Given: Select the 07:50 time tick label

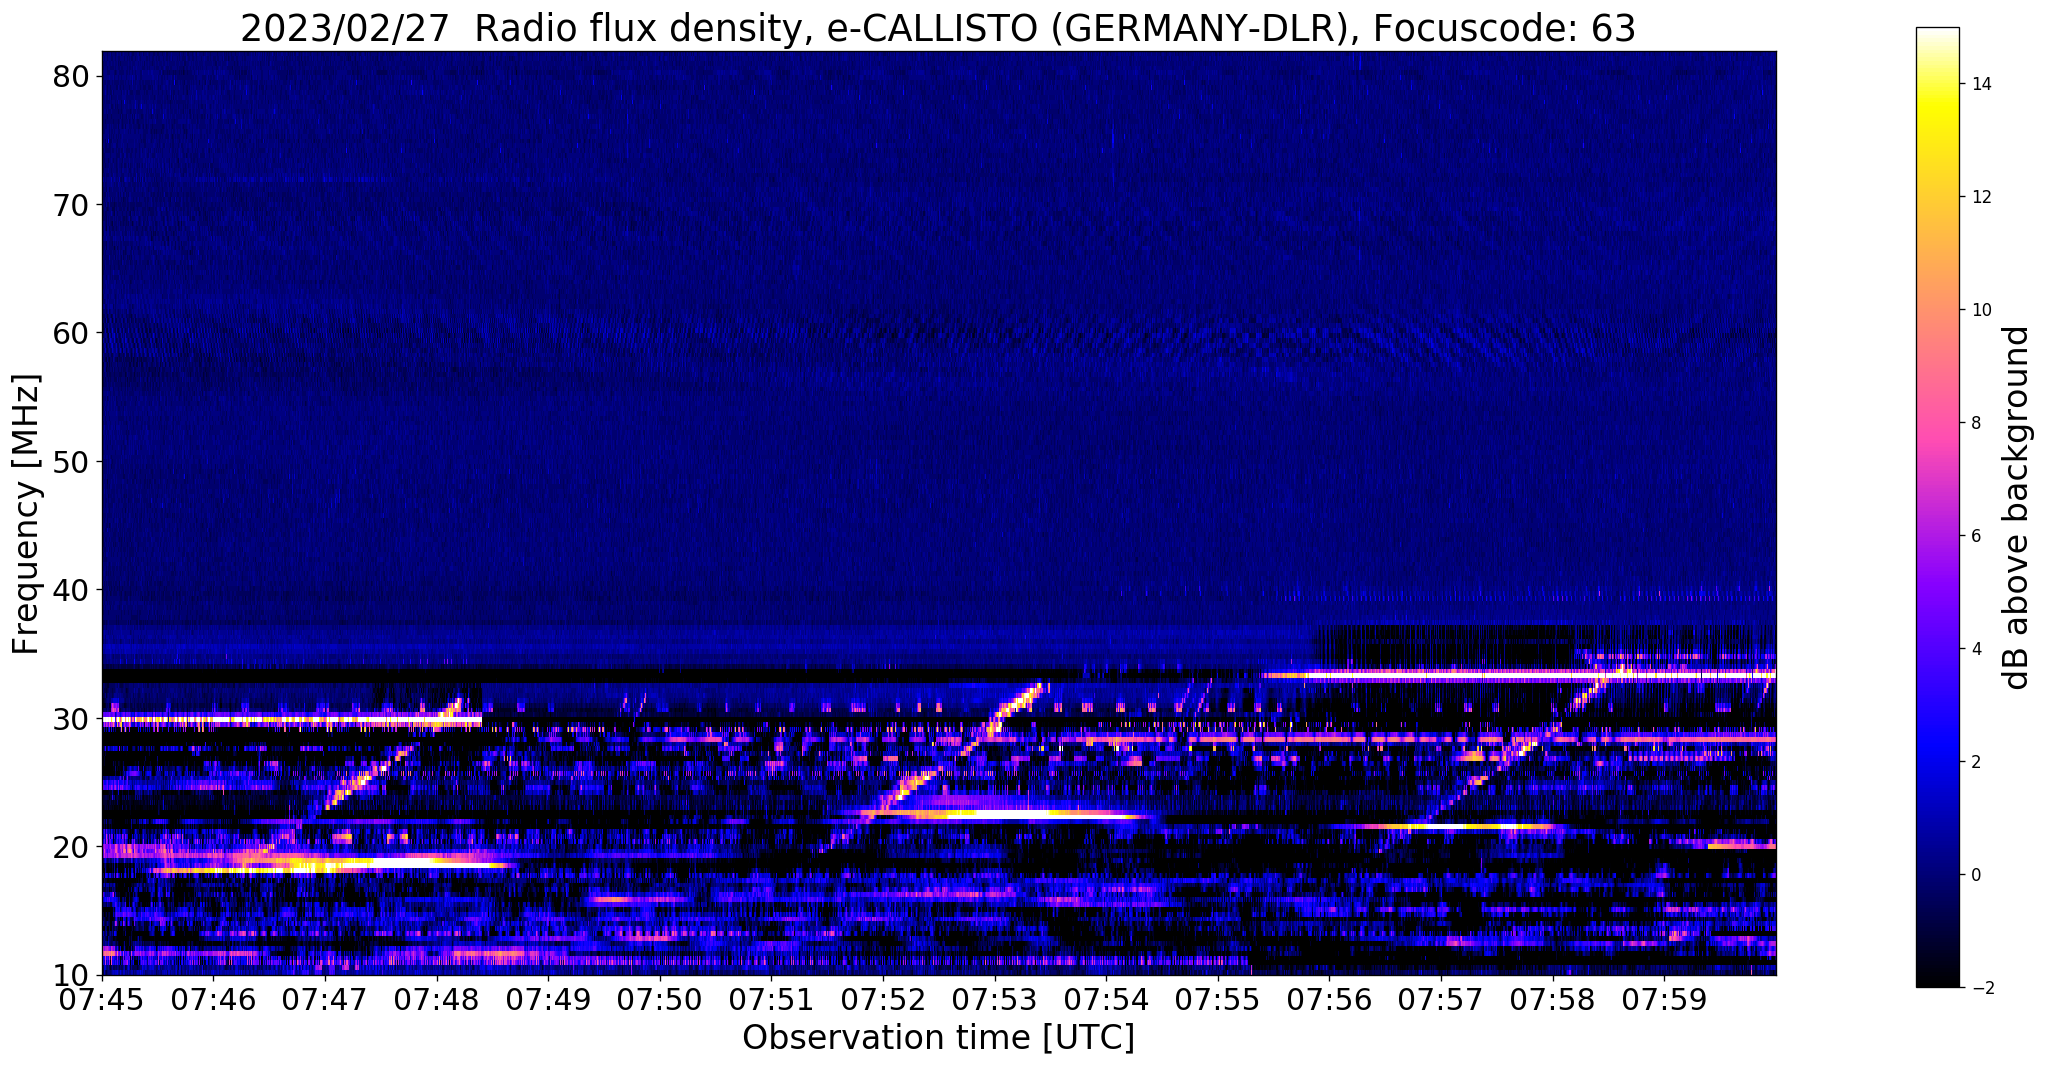Looking at the screenshot, I should click(660, 999).
